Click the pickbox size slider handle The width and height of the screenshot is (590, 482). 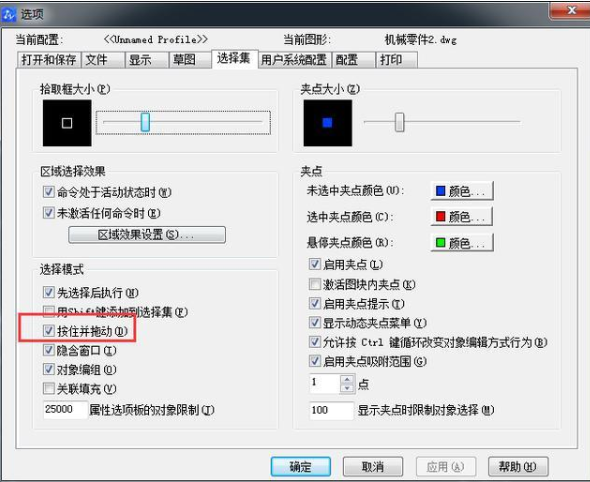(145, 122)
